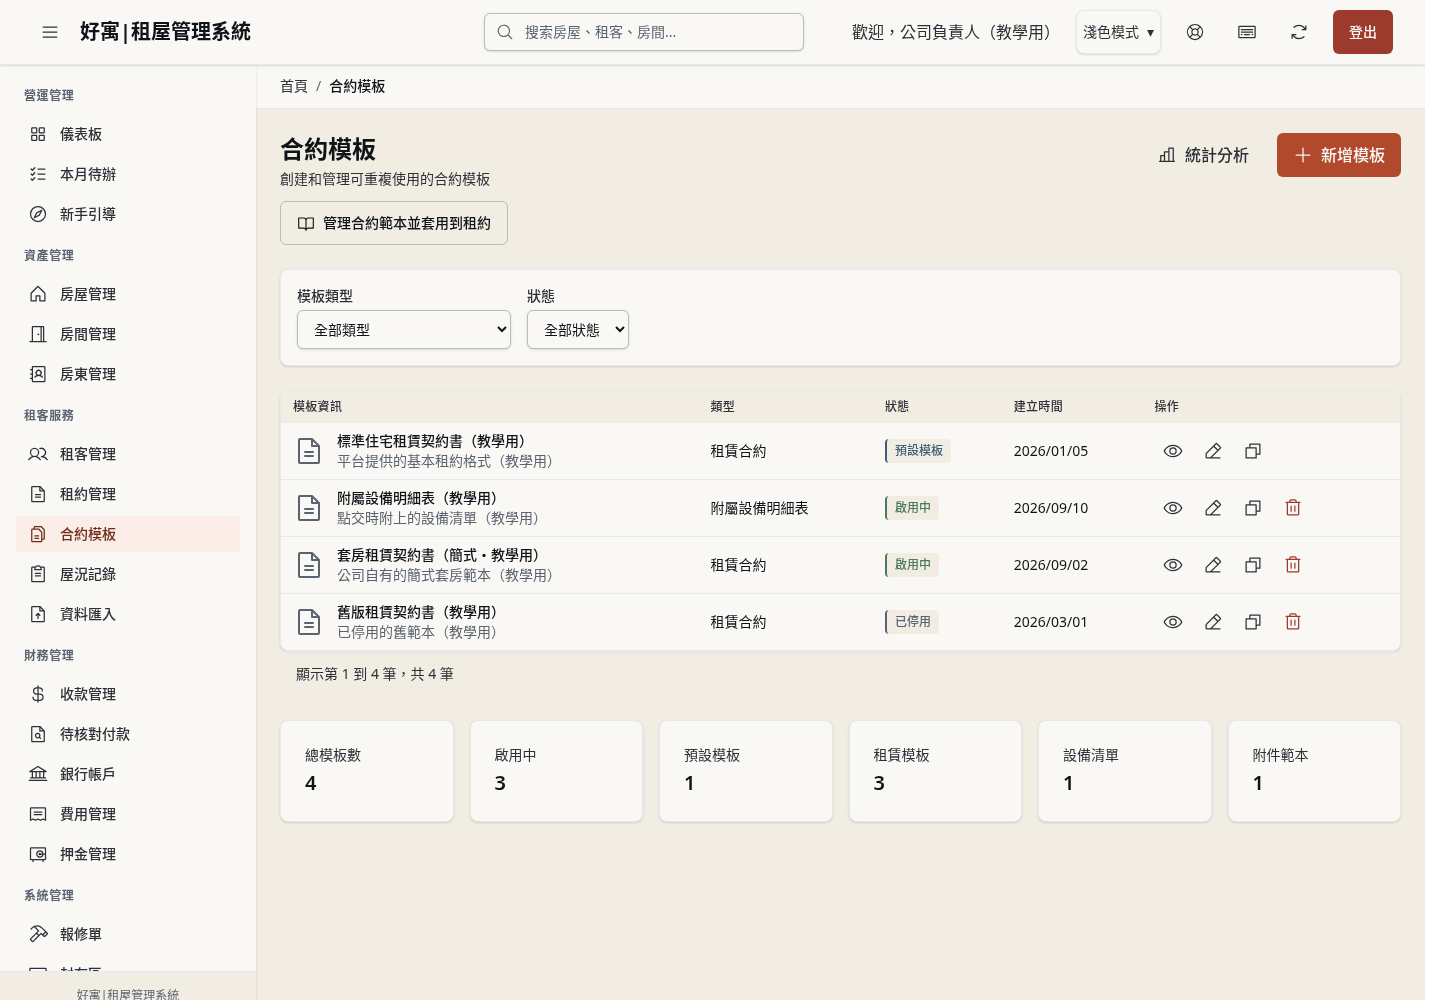Open the 狀態 filter dropdown
This screenshot has width=1440, height=1000.
coord(578,330)
